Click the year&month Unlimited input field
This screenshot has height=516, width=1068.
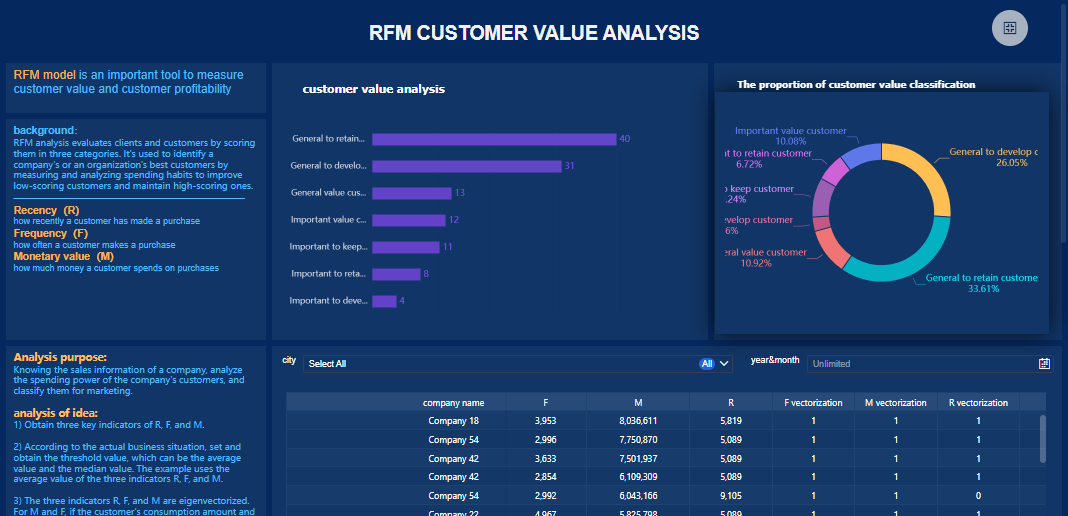pos(920,364)
